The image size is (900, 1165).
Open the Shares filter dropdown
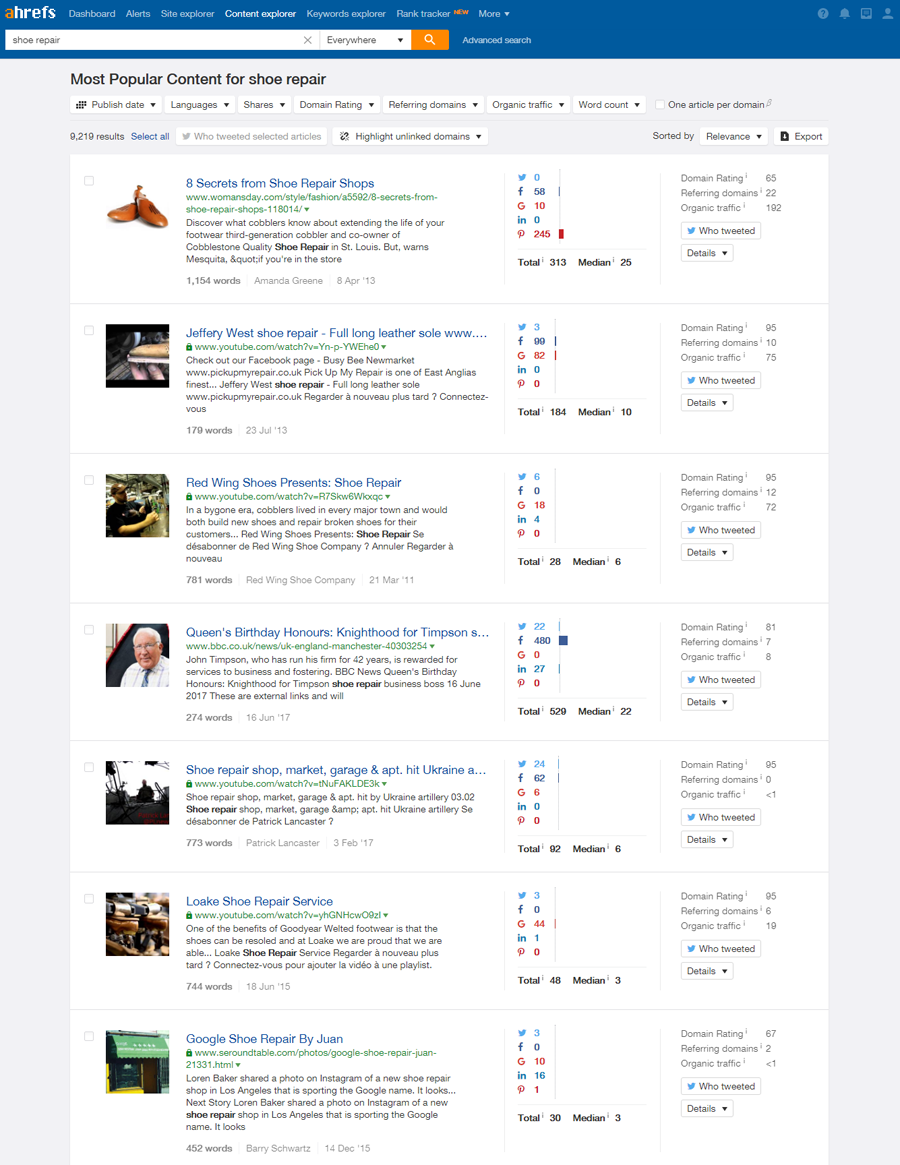264,105
